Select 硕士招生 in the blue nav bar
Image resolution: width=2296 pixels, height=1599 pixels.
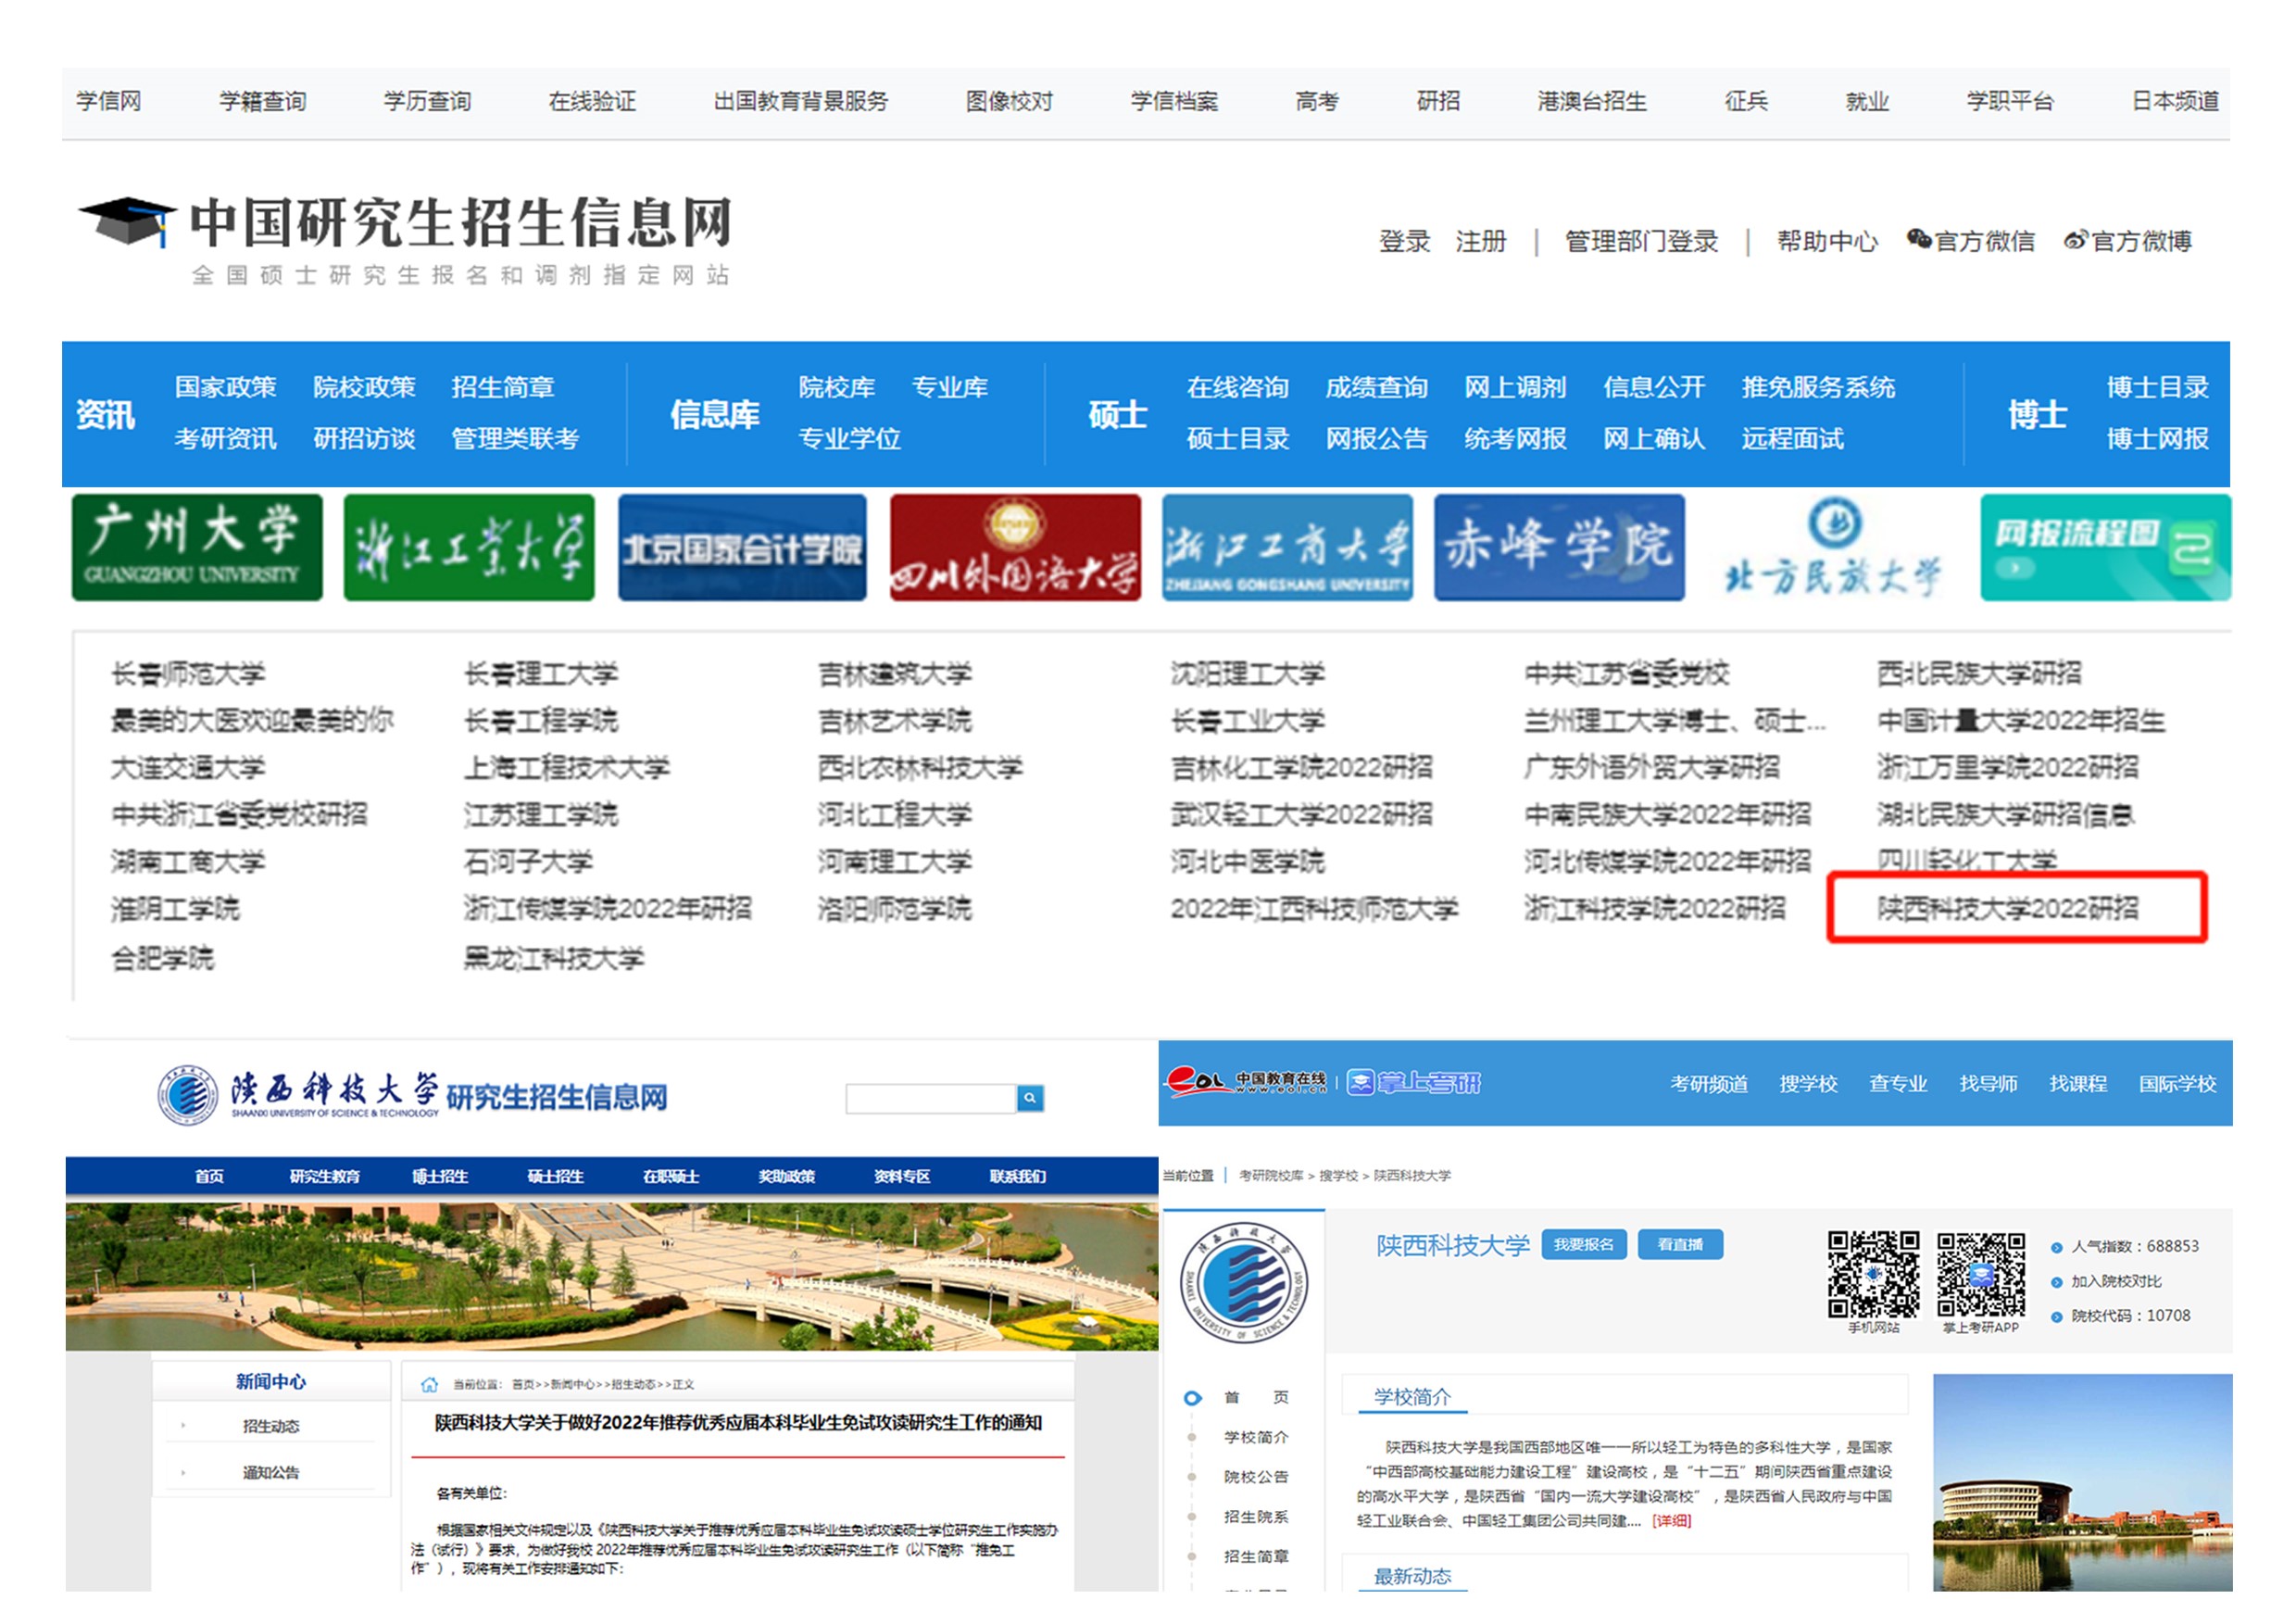[555, 1176]
